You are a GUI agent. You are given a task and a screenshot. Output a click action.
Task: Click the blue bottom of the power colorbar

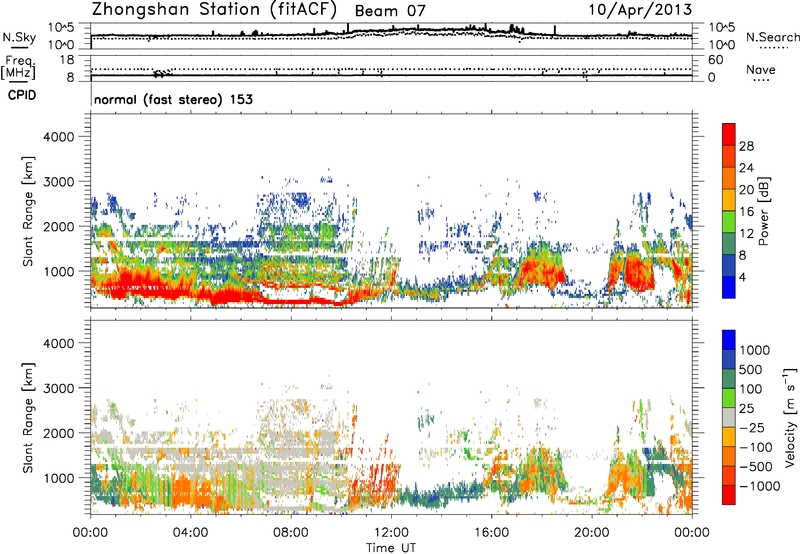[729, 287]
